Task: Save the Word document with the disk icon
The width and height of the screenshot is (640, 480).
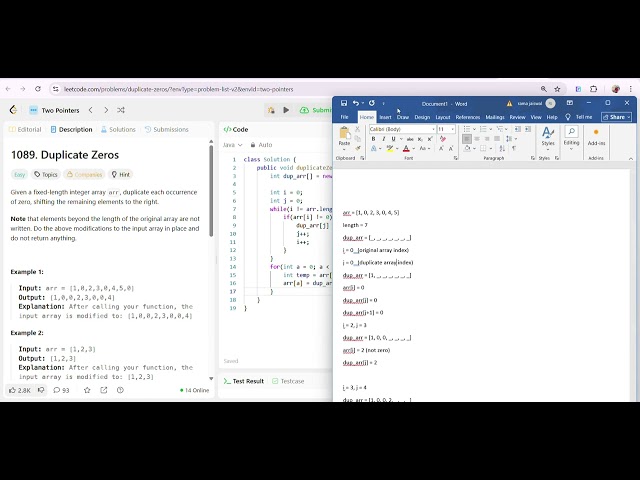Action: (344, 103)
